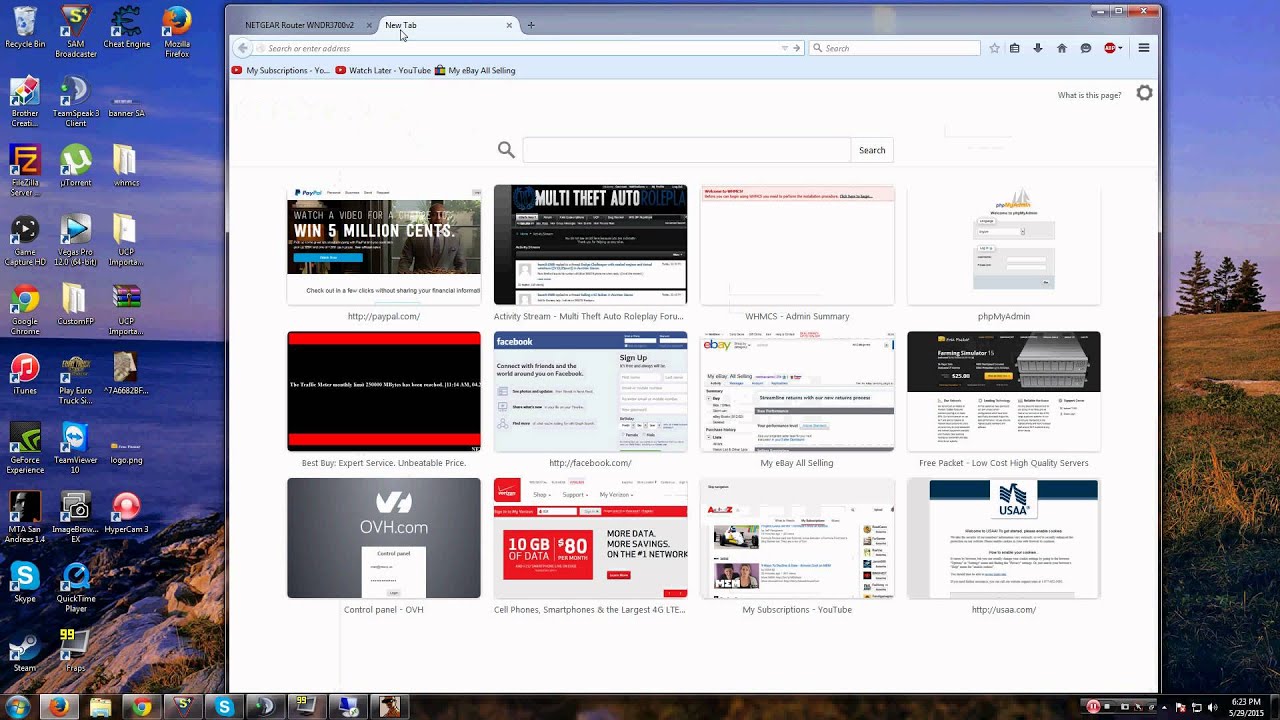Screen dimensions: 1280x720
Task: Click the toolbar Search box
Action: click(895, 48)
